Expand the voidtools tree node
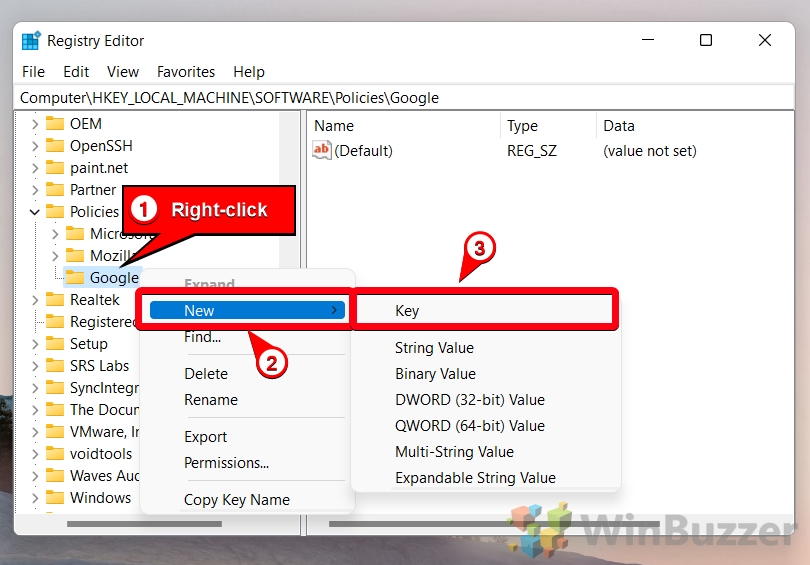810x565 pixels. coord(35,454)
